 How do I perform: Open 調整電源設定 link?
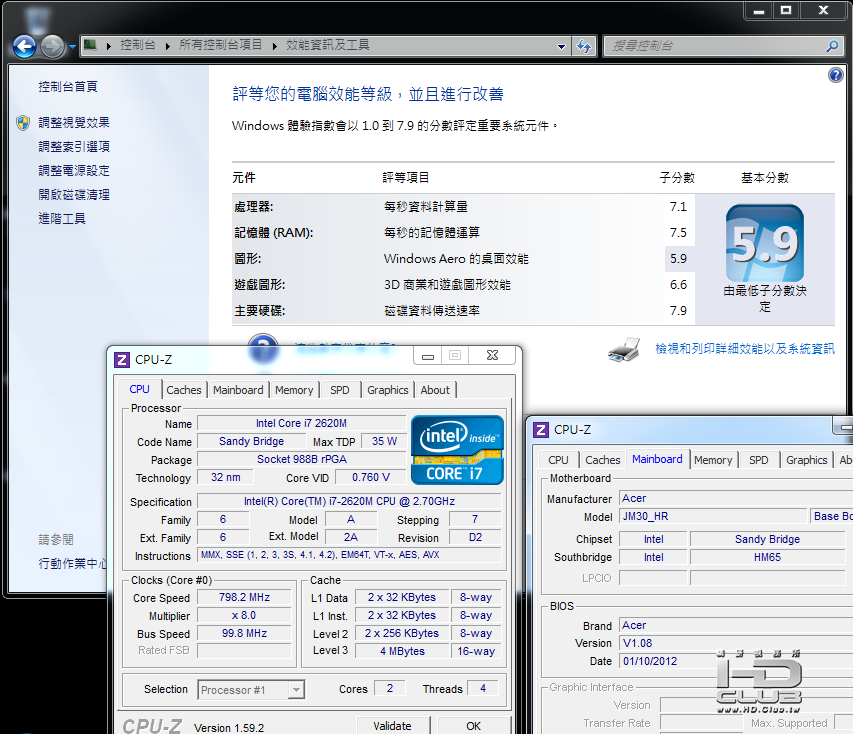coord(74,170)
